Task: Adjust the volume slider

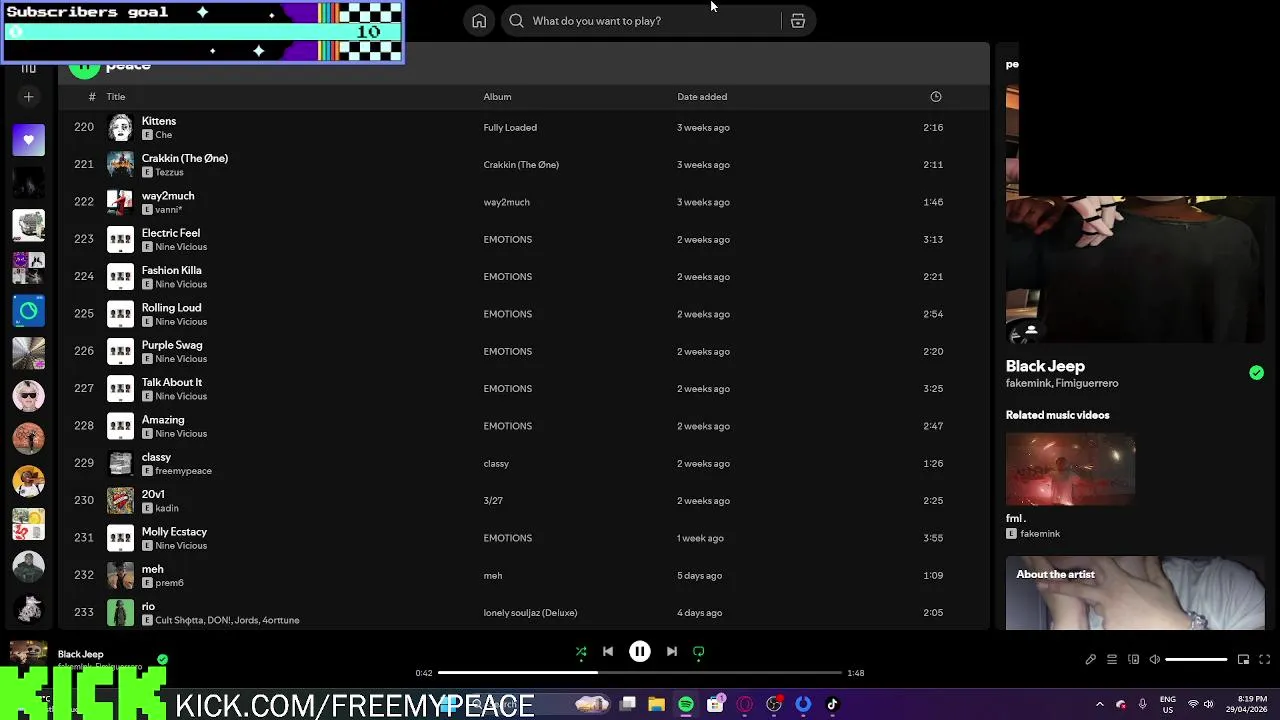Action: coord(1196,660)
